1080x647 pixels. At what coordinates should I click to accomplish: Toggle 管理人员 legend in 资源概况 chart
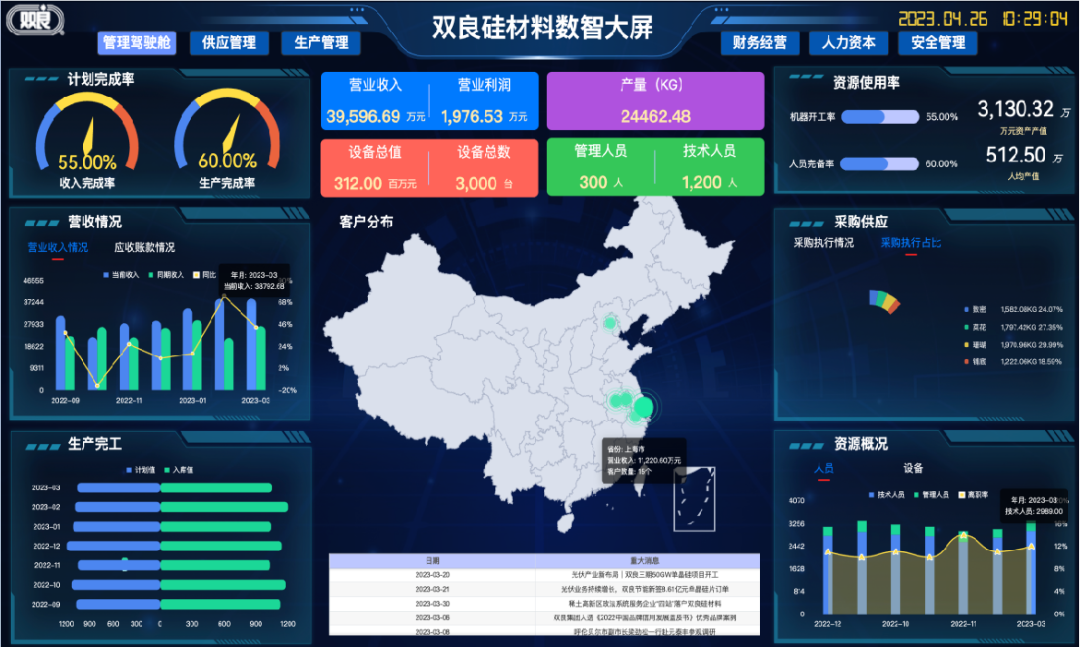pos(931,495)
